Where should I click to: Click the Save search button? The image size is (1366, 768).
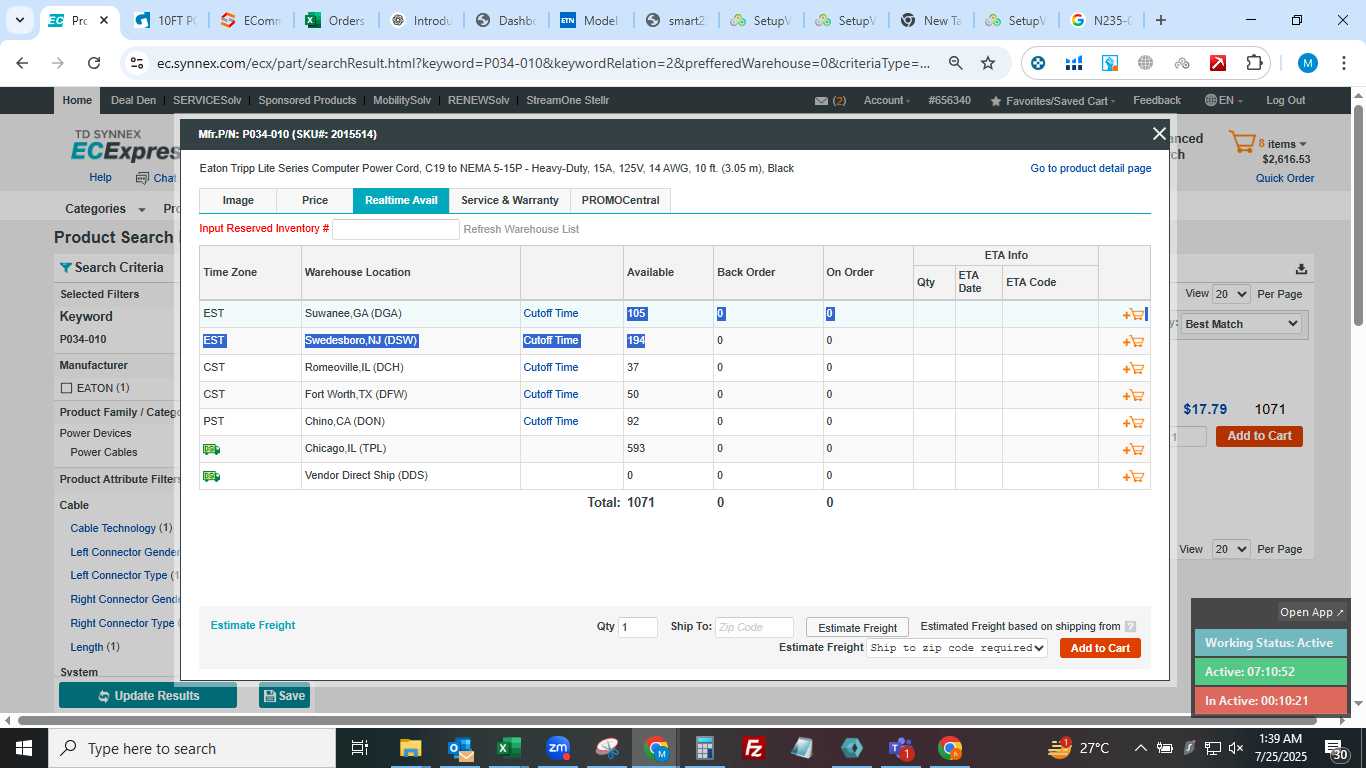tap(284, 696)
